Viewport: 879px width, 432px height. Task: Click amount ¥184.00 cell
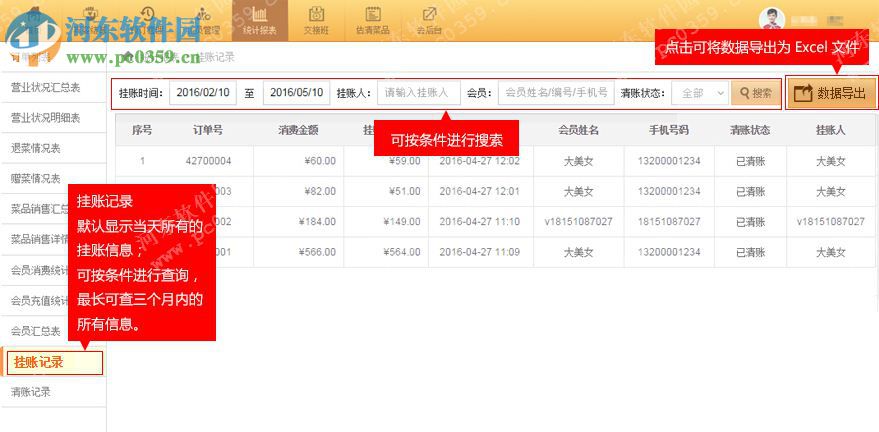coord(317,222)
